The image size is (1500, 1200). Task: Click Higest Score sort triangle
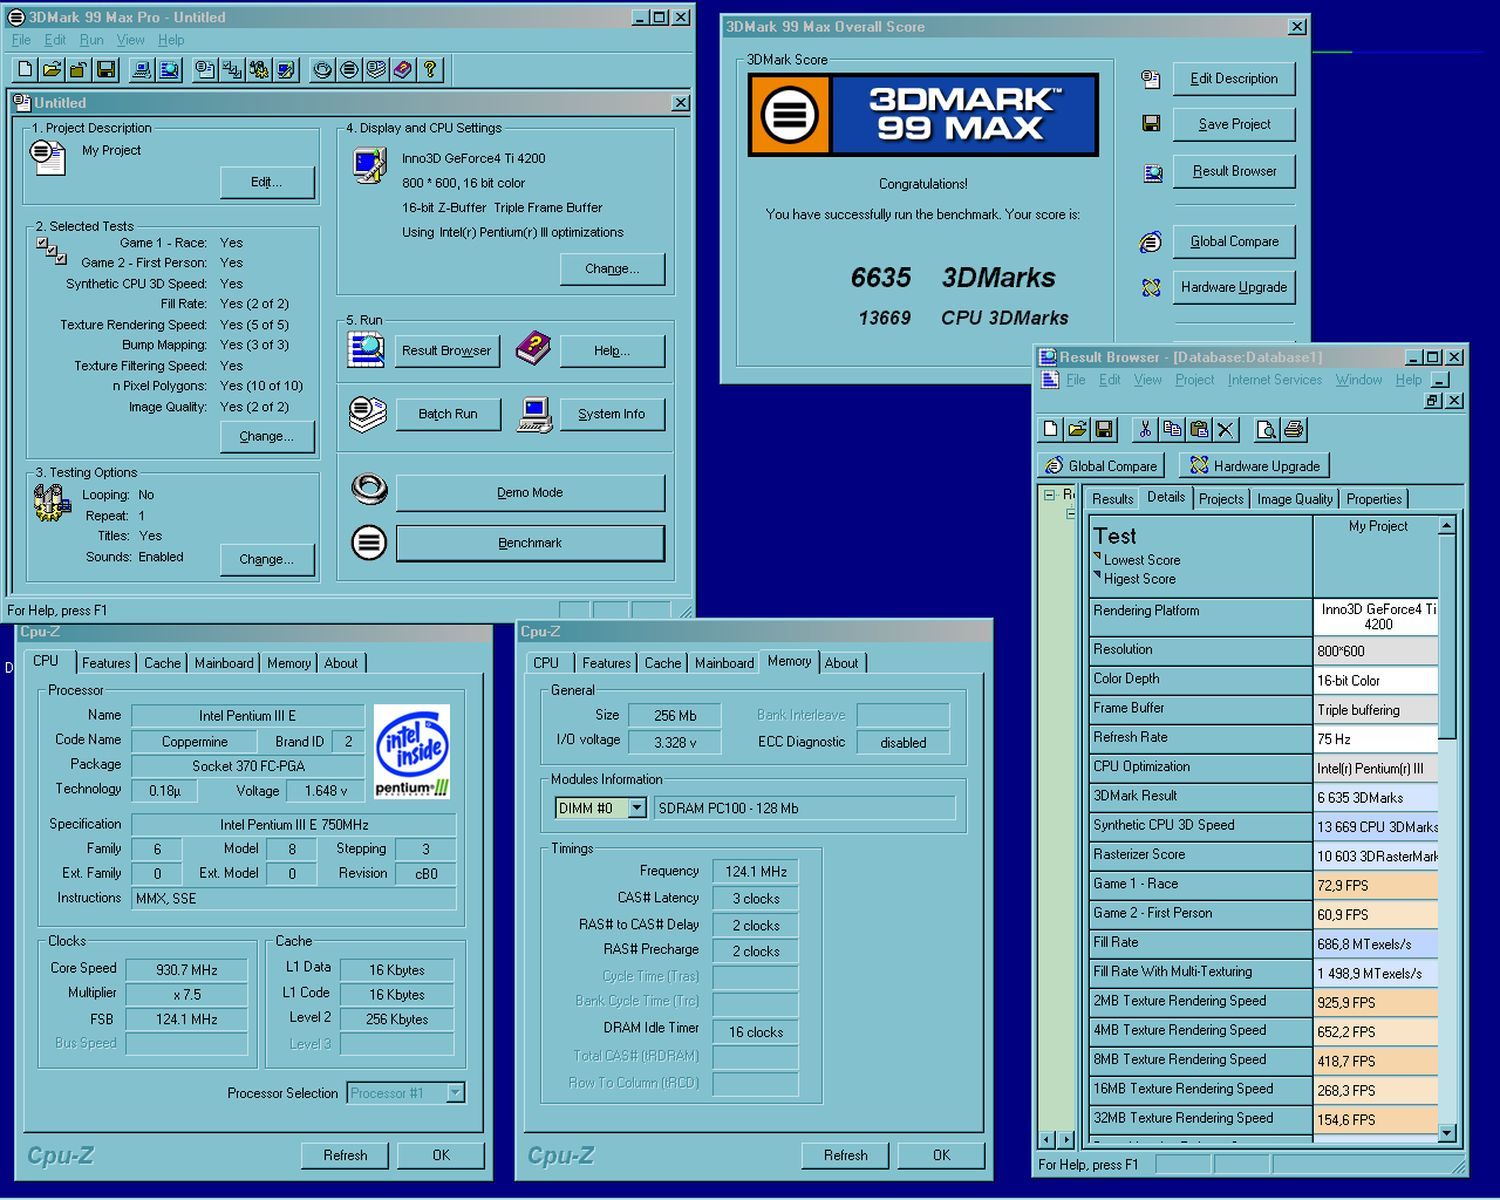(x=1097, y=575)
